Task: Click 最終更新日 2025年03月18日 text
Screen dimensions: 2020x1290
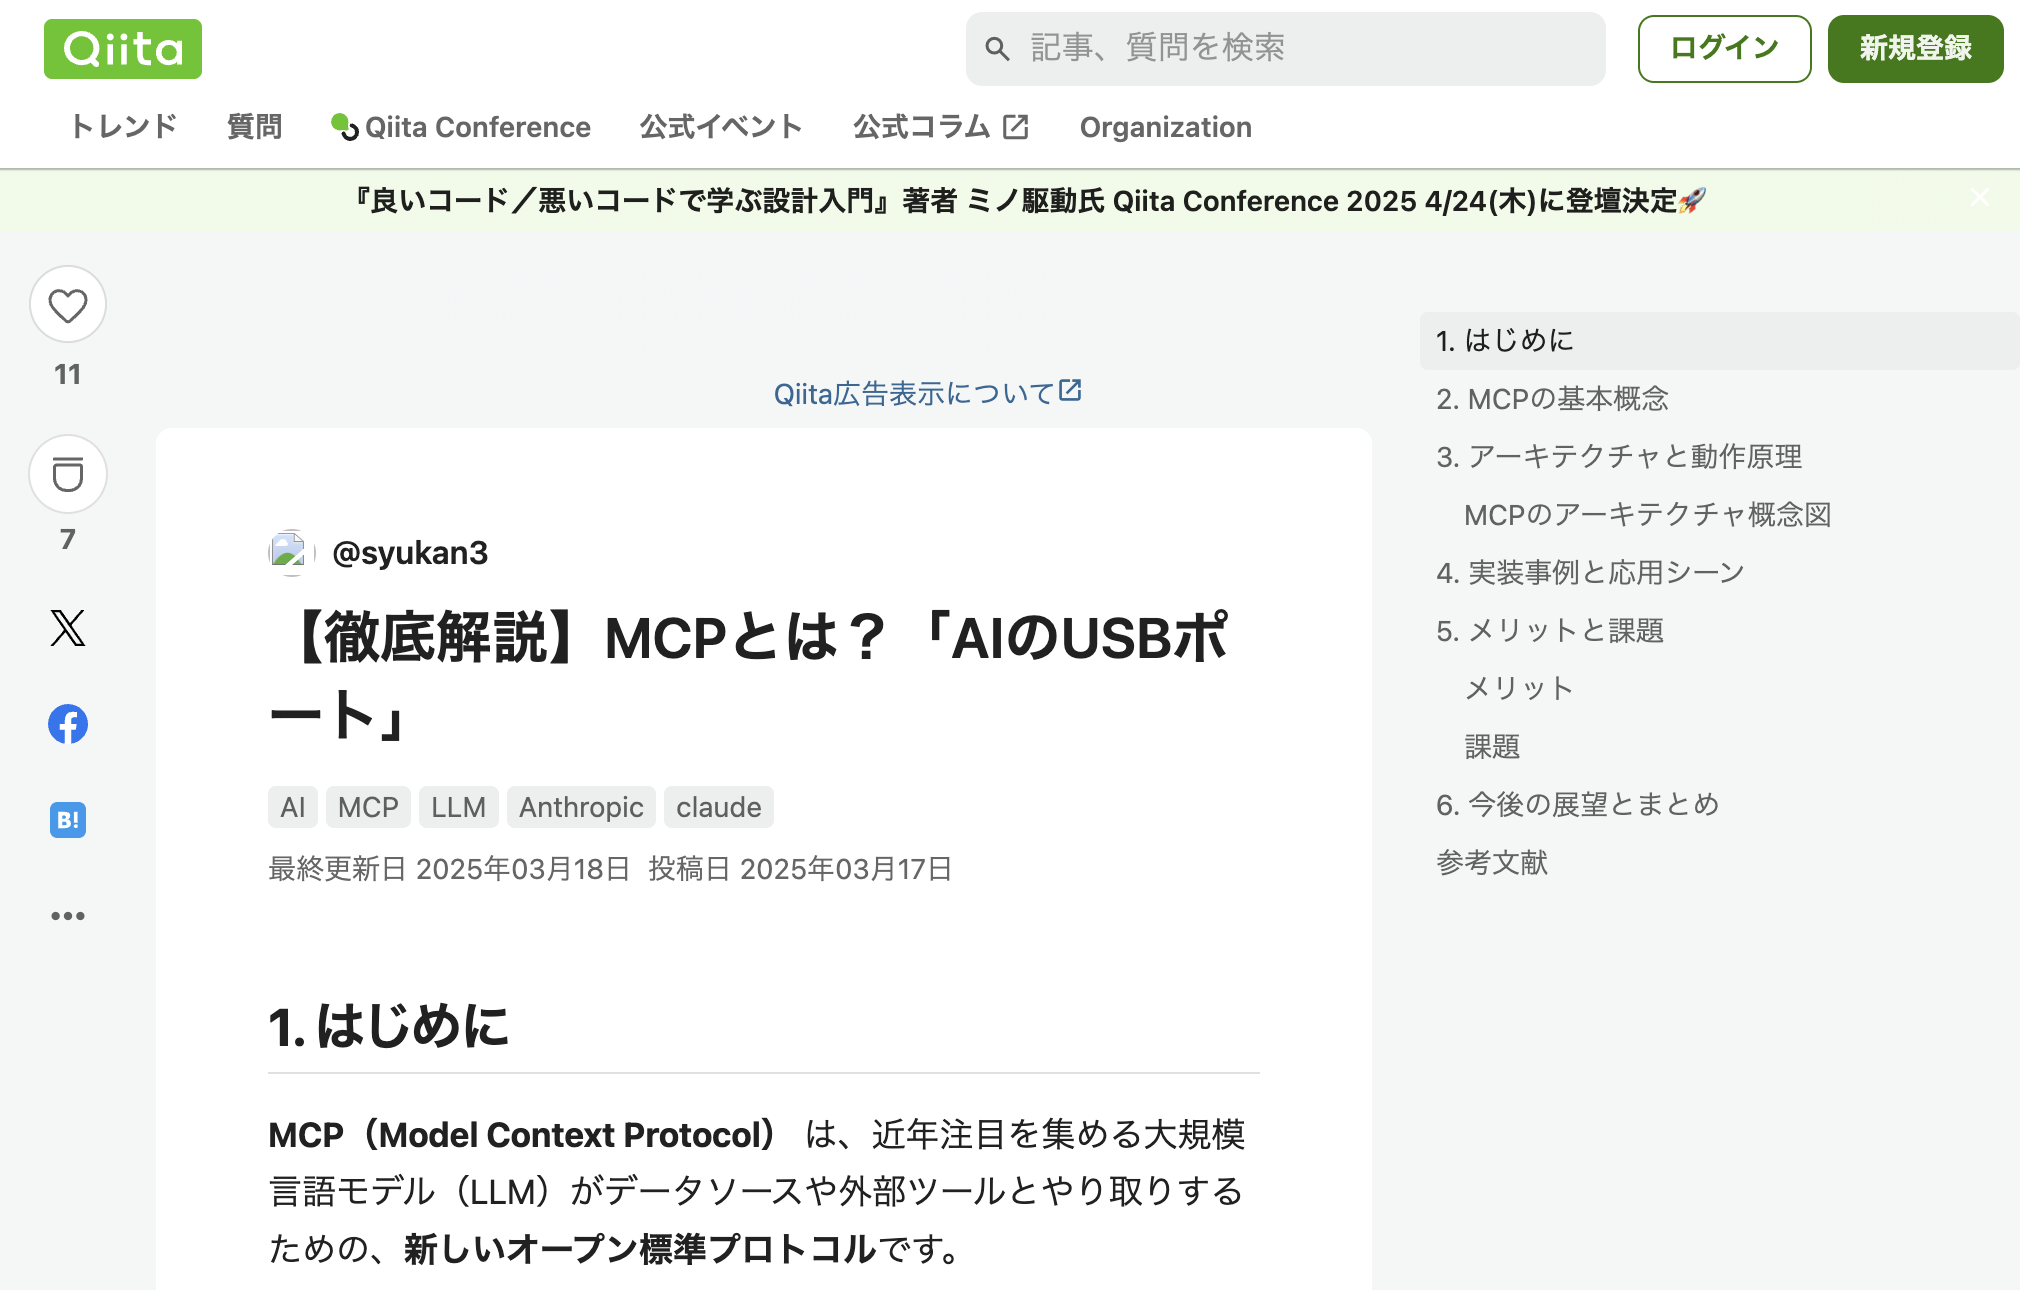Action: point(449,869)
